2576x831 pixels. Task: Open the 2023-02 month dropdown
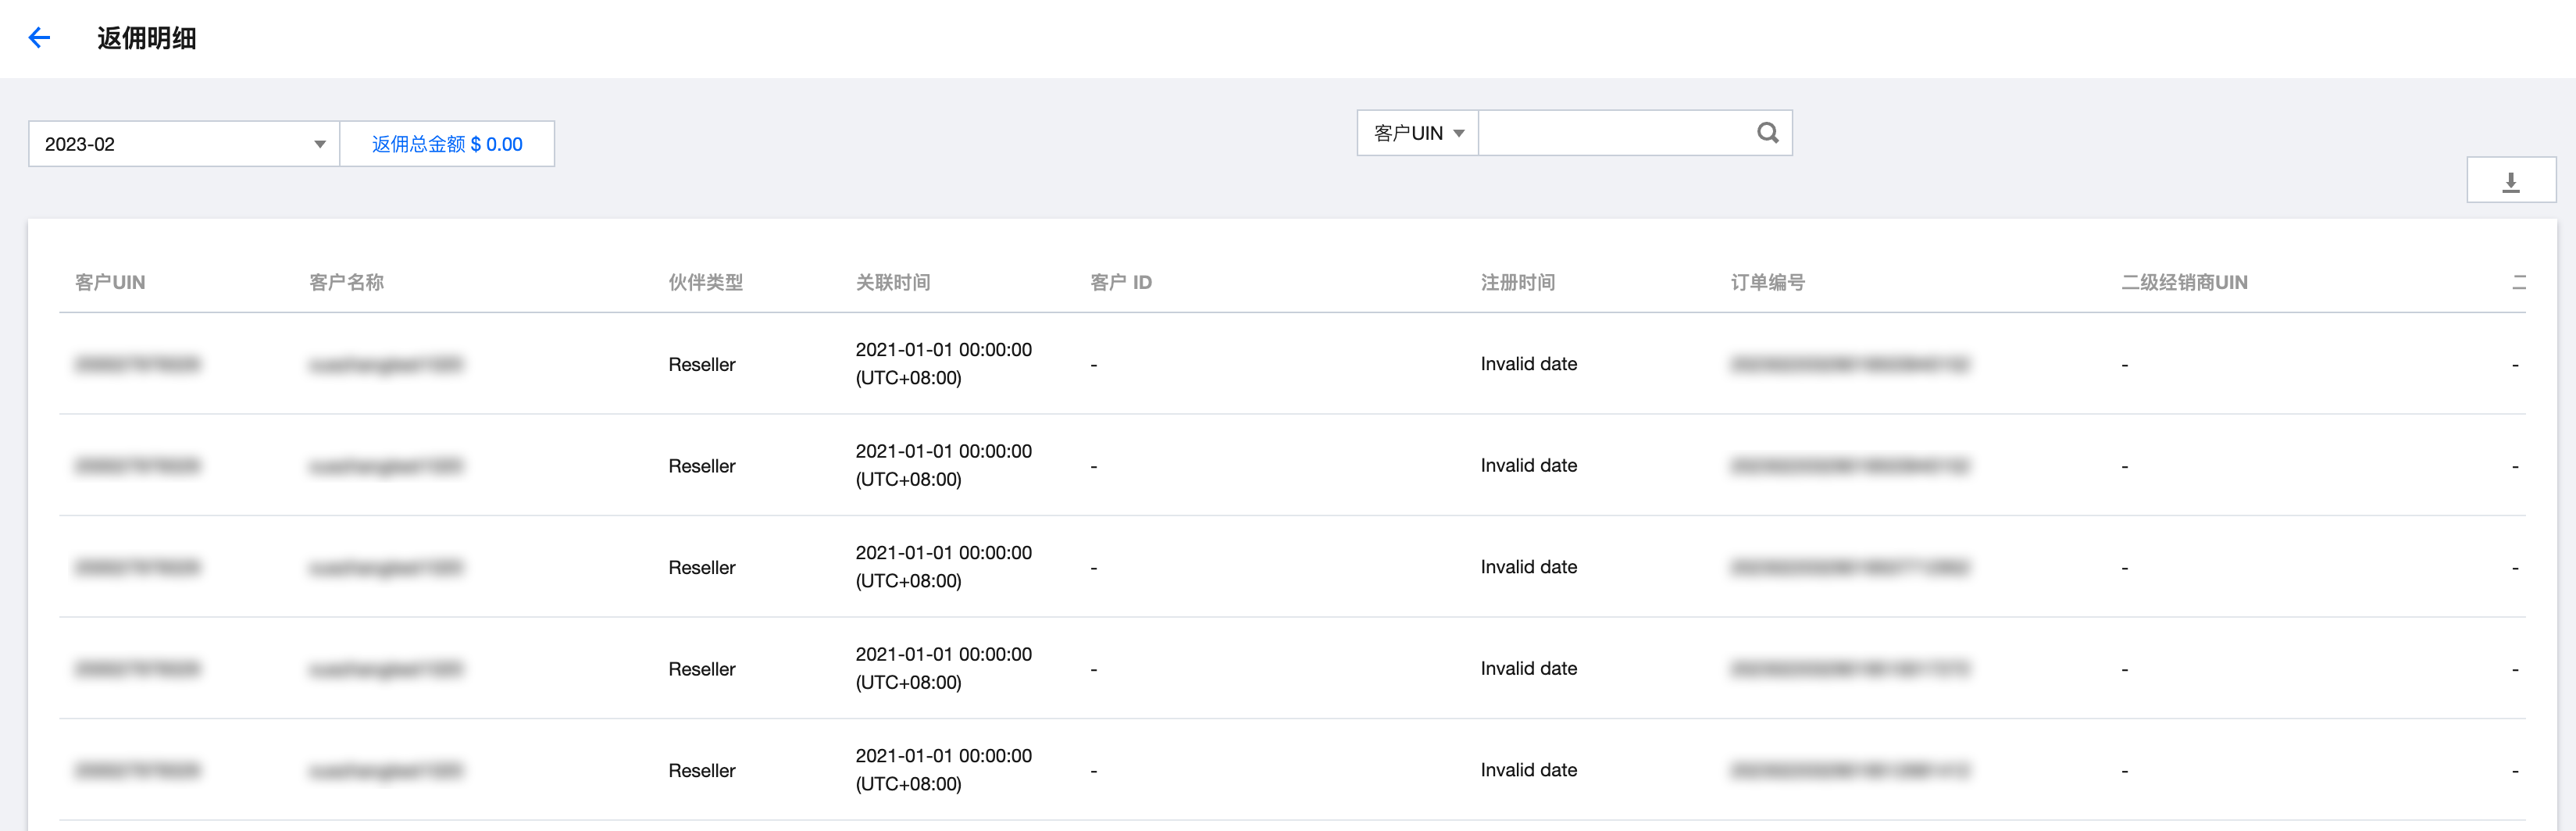coord(184,144)
